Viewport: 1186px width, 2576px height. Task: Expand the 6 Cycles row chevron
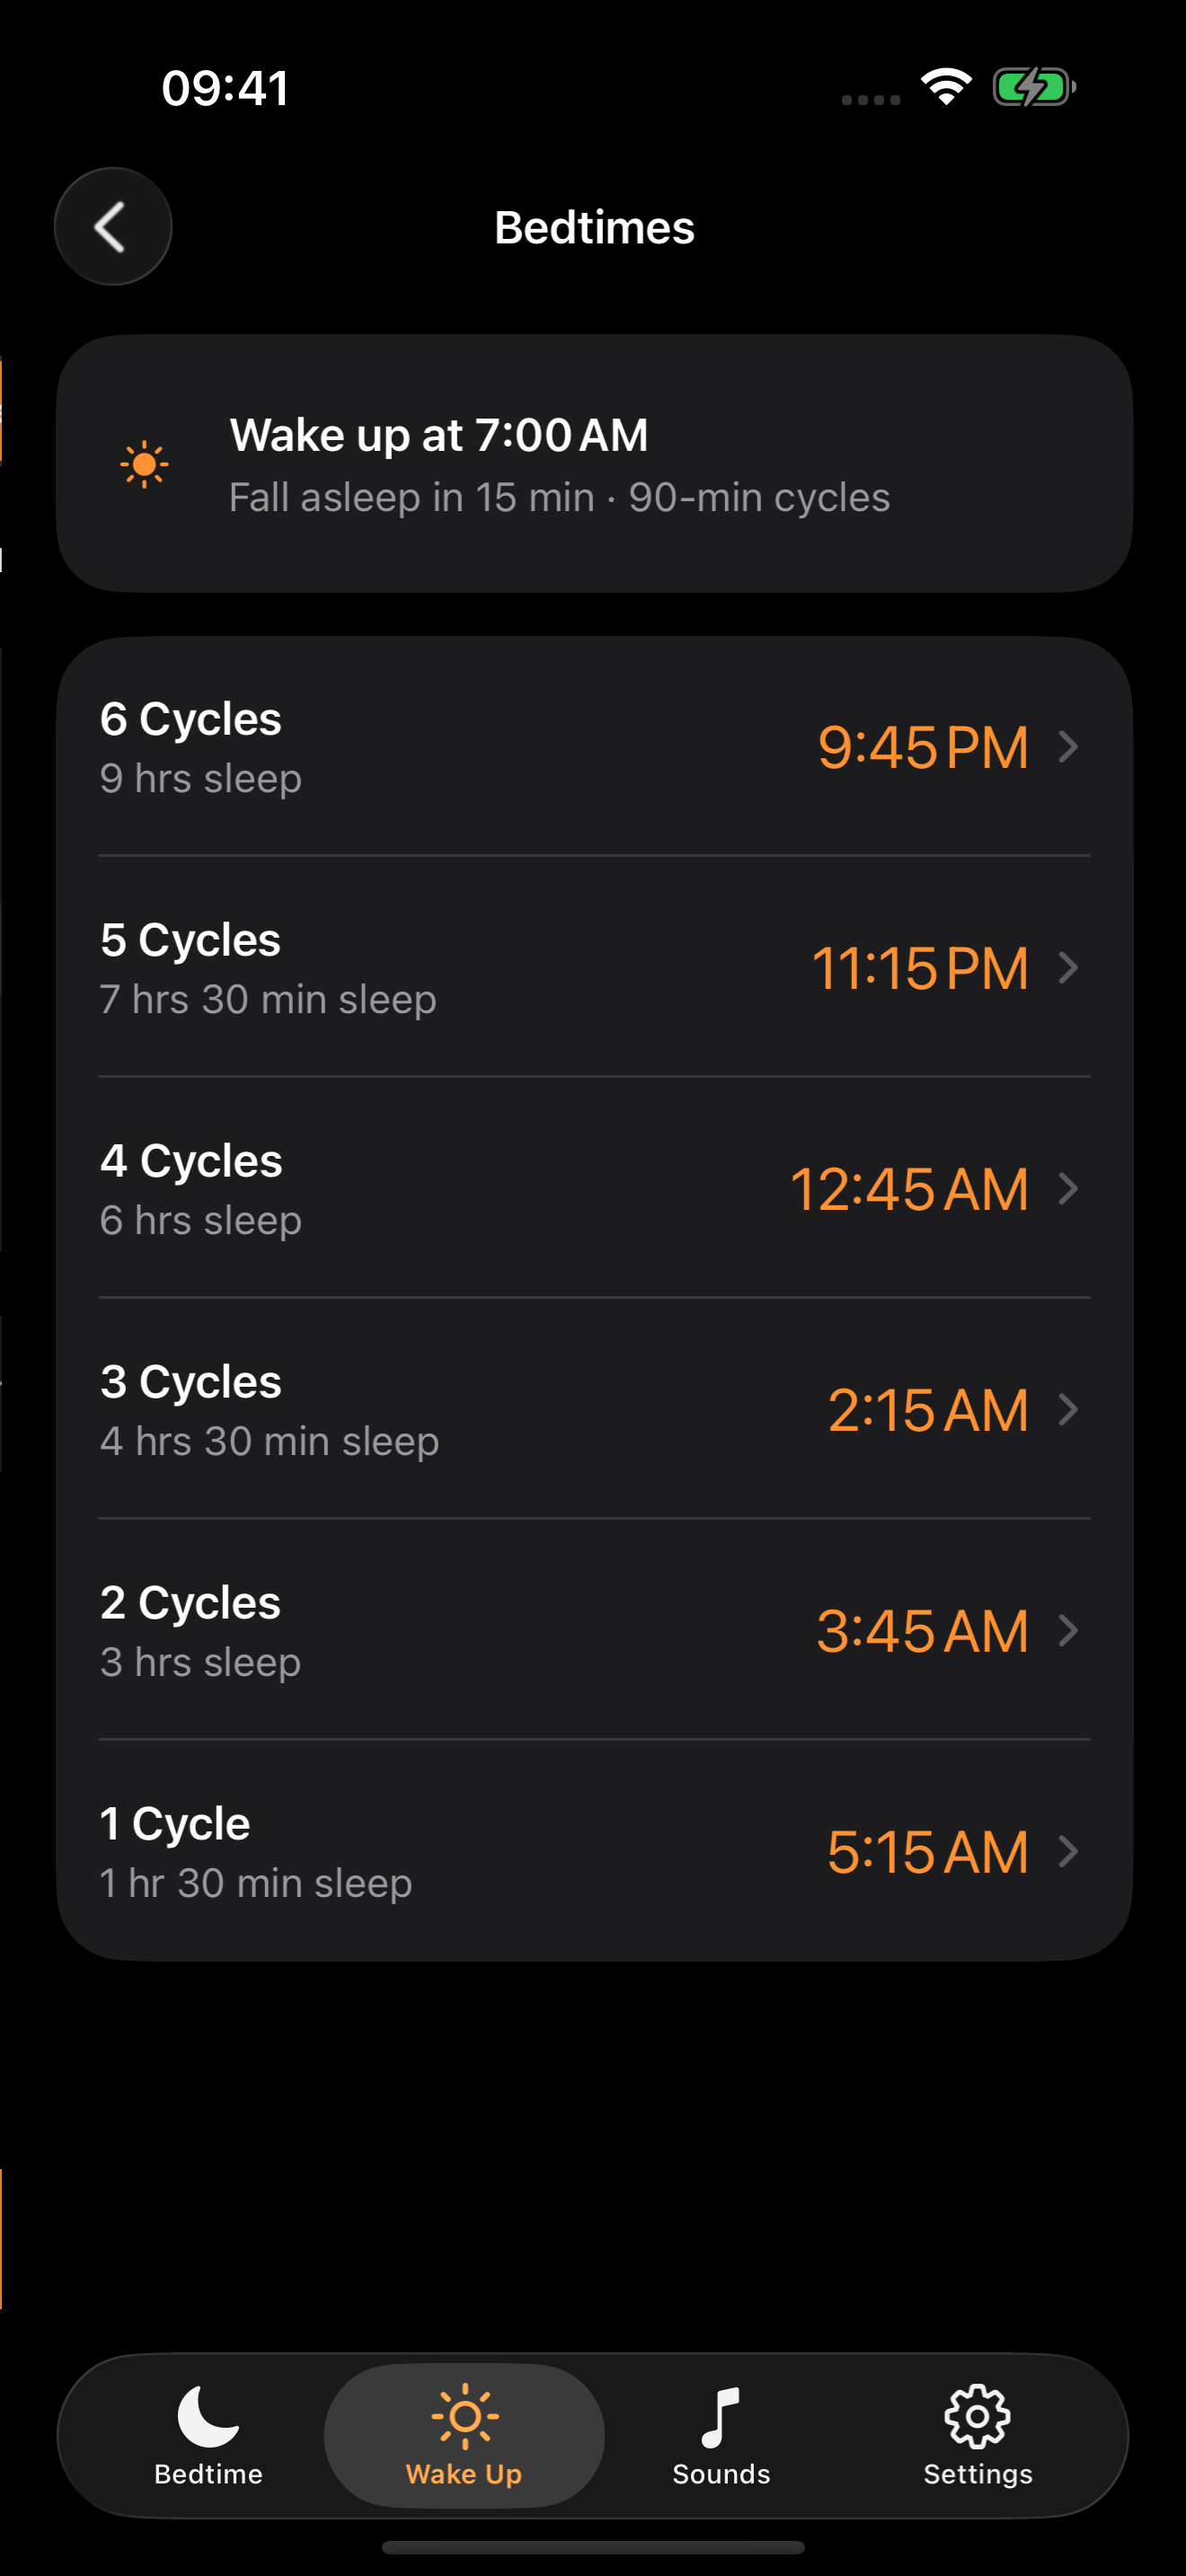tap(1068, 746)
